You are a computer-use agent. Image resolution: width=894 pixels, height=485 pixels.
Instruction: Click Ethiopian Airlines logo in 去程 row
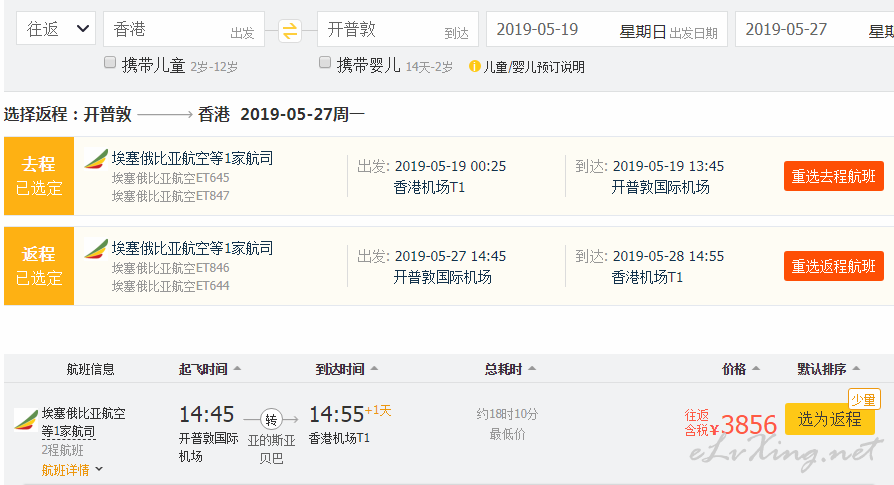[x=96, y=159]
